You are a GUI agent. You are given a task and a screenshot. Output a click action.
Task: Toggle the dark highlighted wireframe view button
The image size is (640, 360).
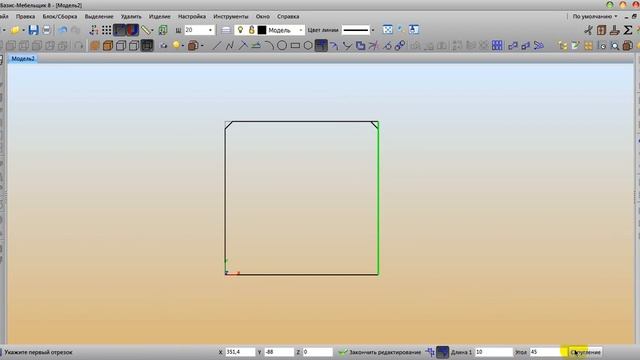click(x=147, y=45)
